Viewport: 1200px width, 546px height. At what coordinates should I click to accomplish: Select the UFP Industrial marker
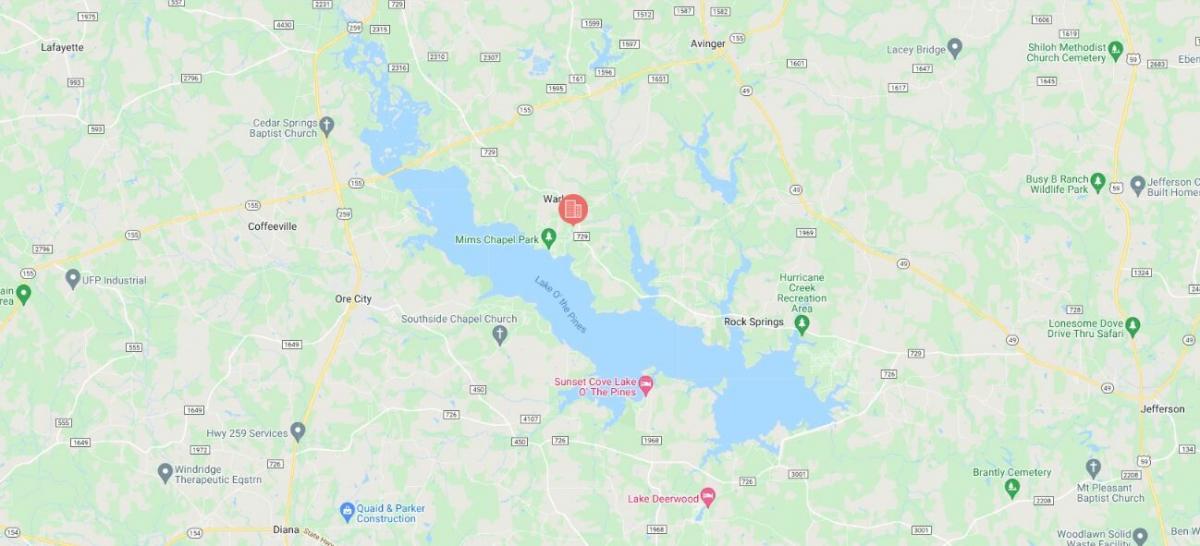(x=72, y=278)
